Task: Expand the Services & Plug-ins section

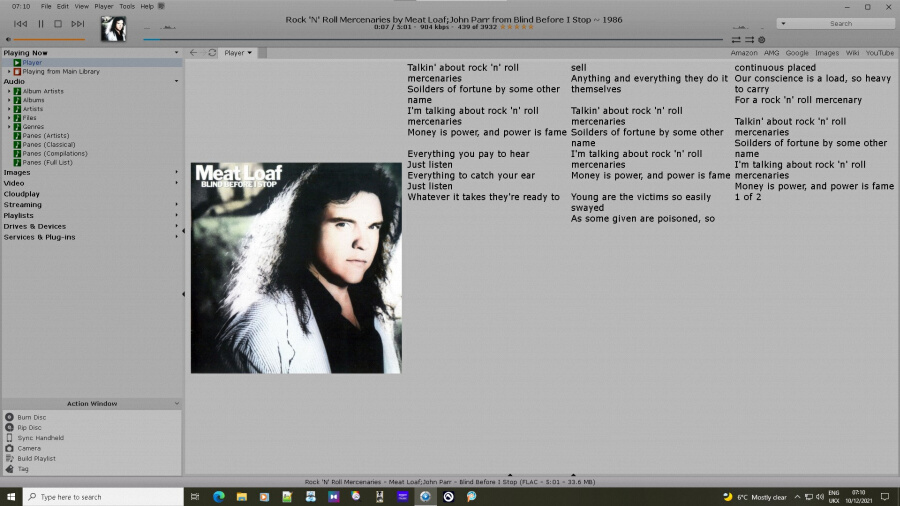Action: point(176,237)
